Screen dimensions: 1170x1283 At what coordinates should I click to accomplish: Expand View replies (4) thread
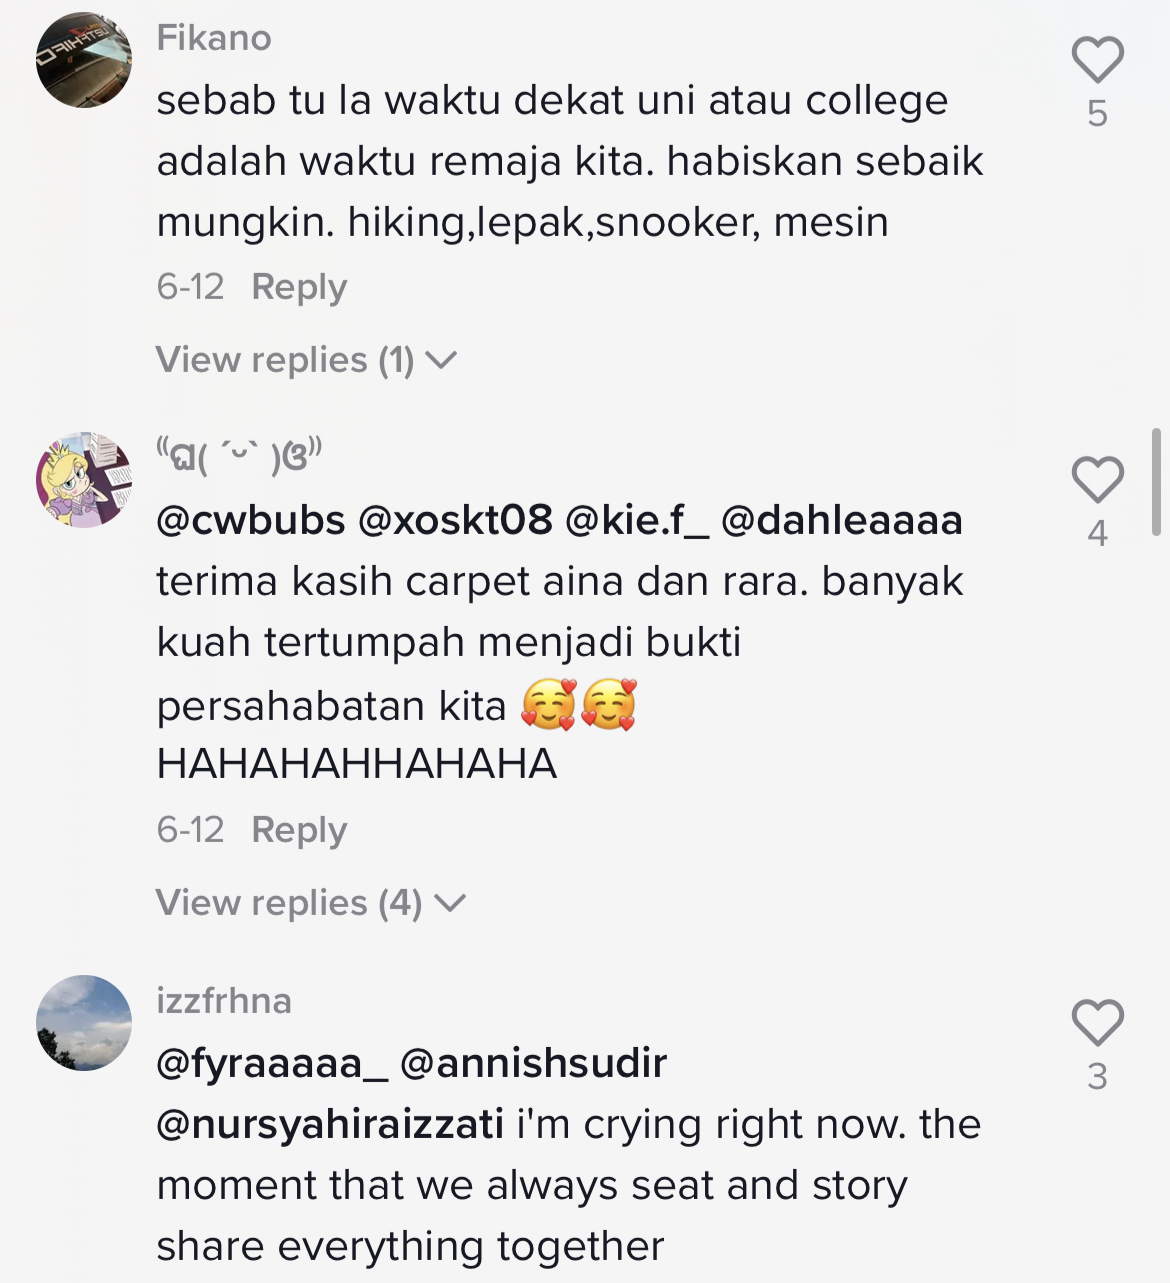(x=310, y=903)
